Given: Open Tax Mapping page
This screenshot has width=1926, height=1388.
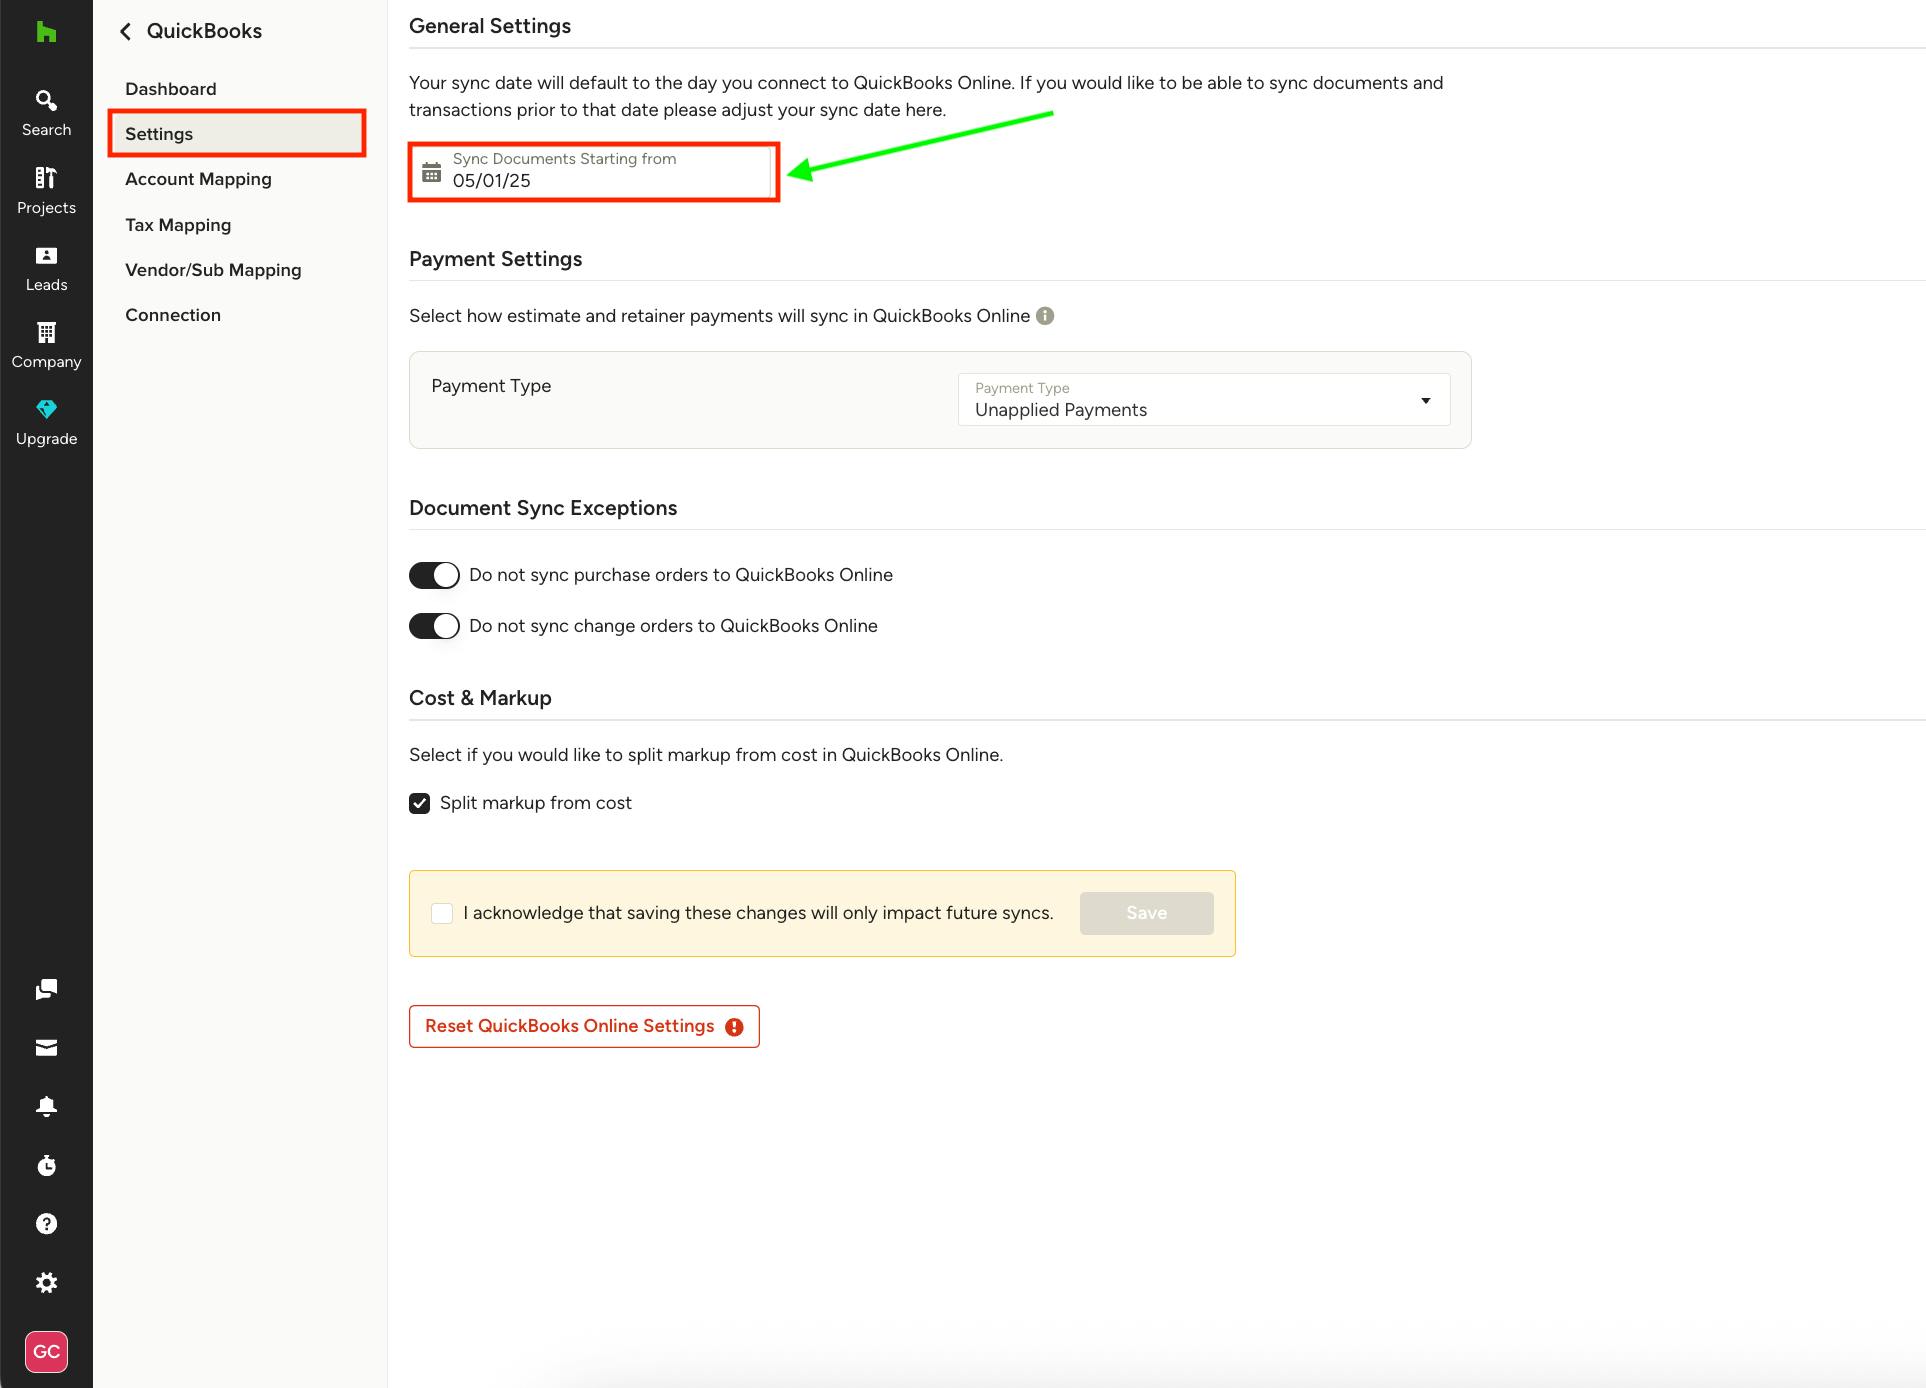Looking at the screenshot, I should pos(178,225).
